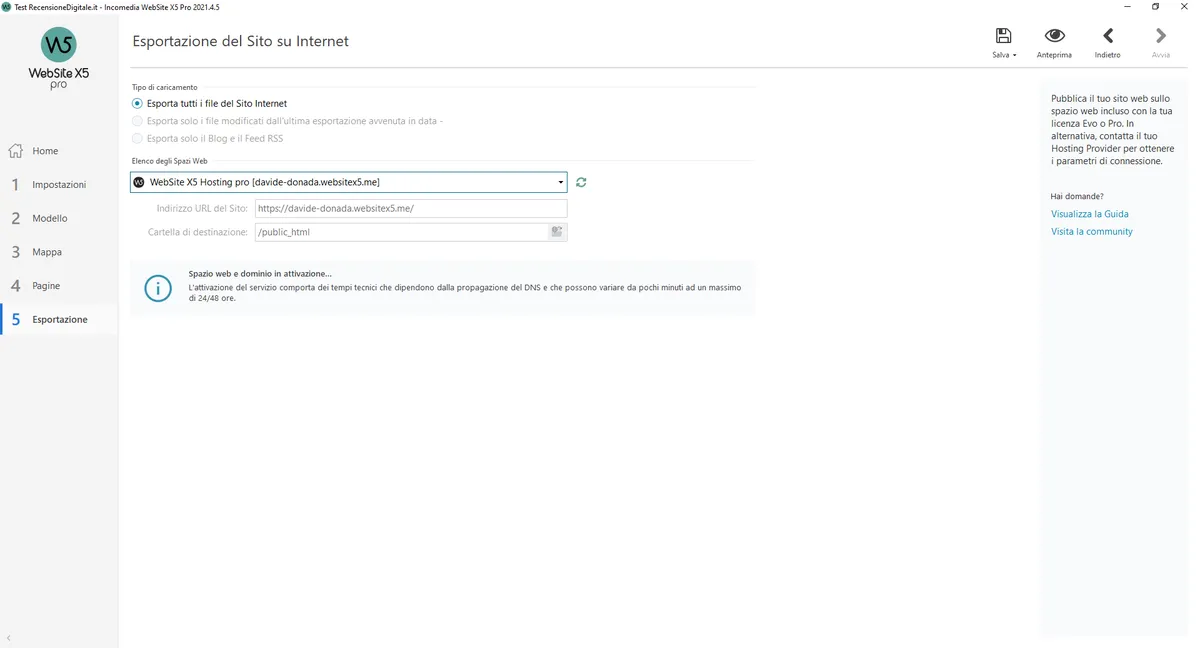This screenshot has width=1200, height=648.
Task: Click the Salva floppy disk icon
Action: click(1004, 36)
